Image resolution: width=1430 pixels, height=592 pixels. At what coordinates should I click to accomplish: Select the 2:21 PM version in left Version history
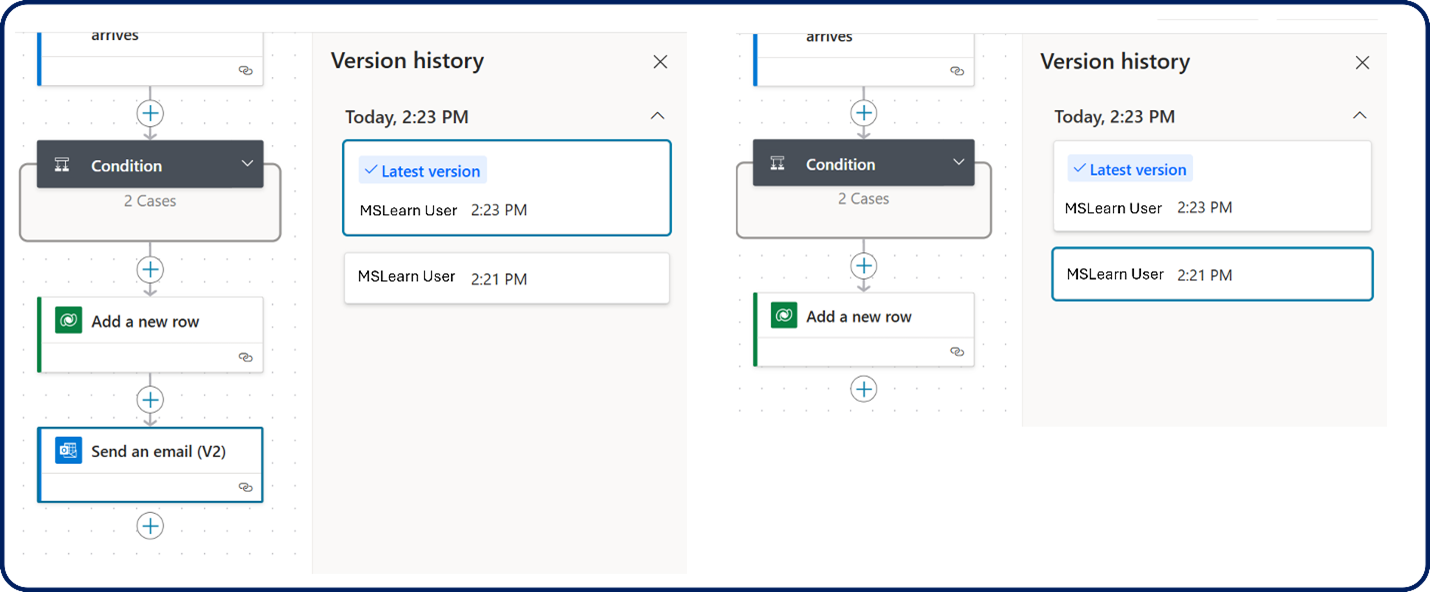[506, 278]
